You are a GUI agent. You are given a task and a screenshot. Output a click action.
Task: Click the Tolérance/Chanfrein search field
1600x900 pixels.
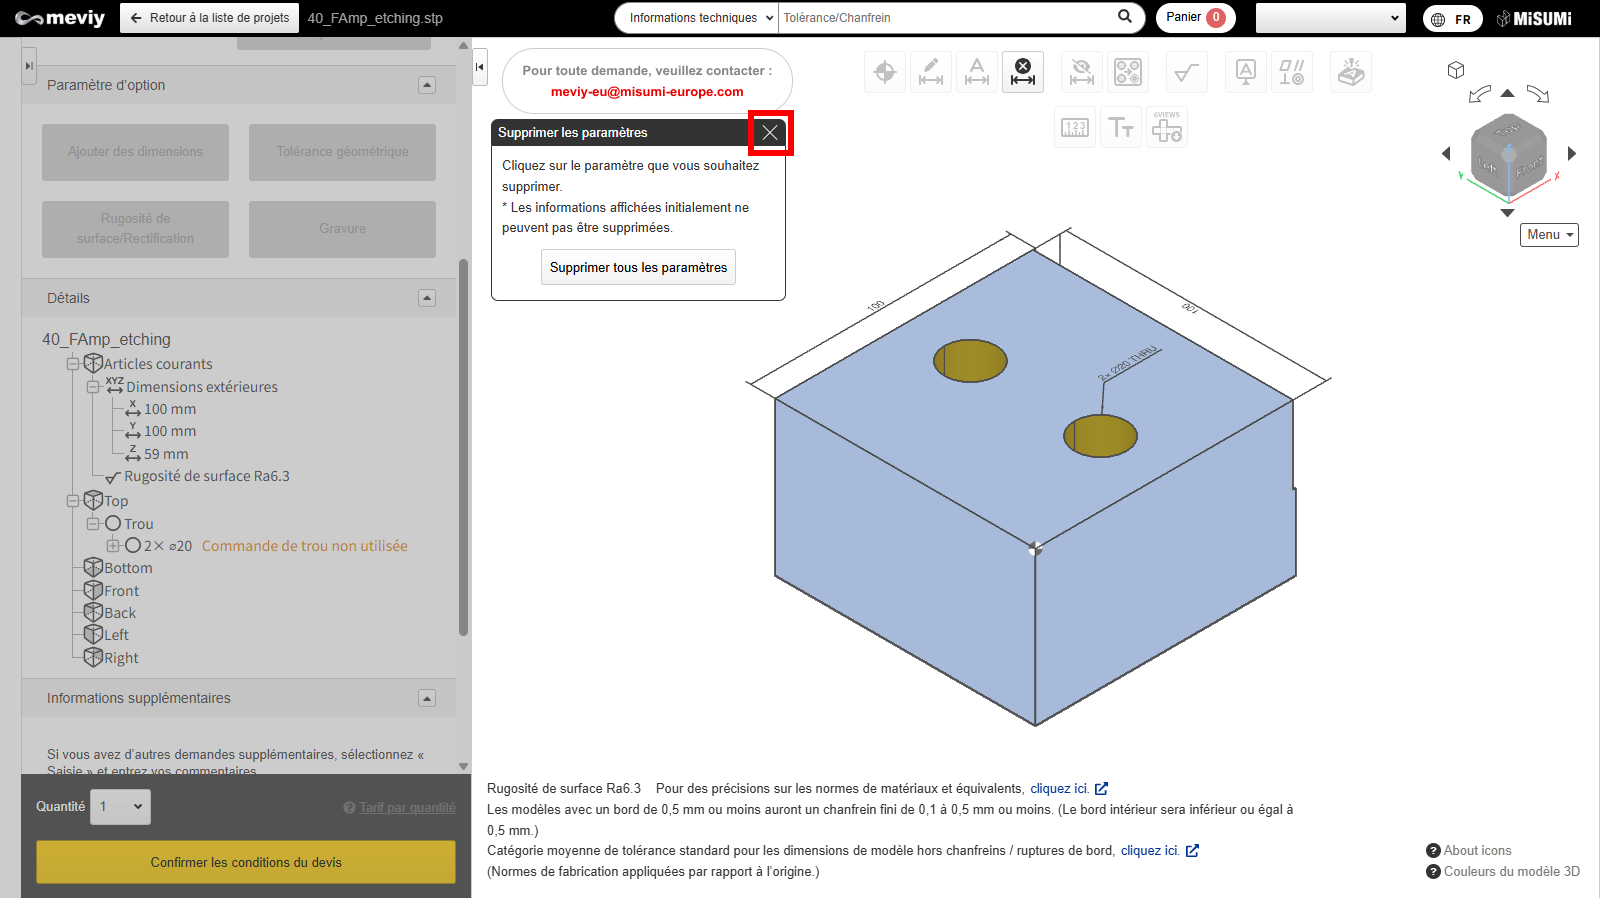click(x=945, y=18)
